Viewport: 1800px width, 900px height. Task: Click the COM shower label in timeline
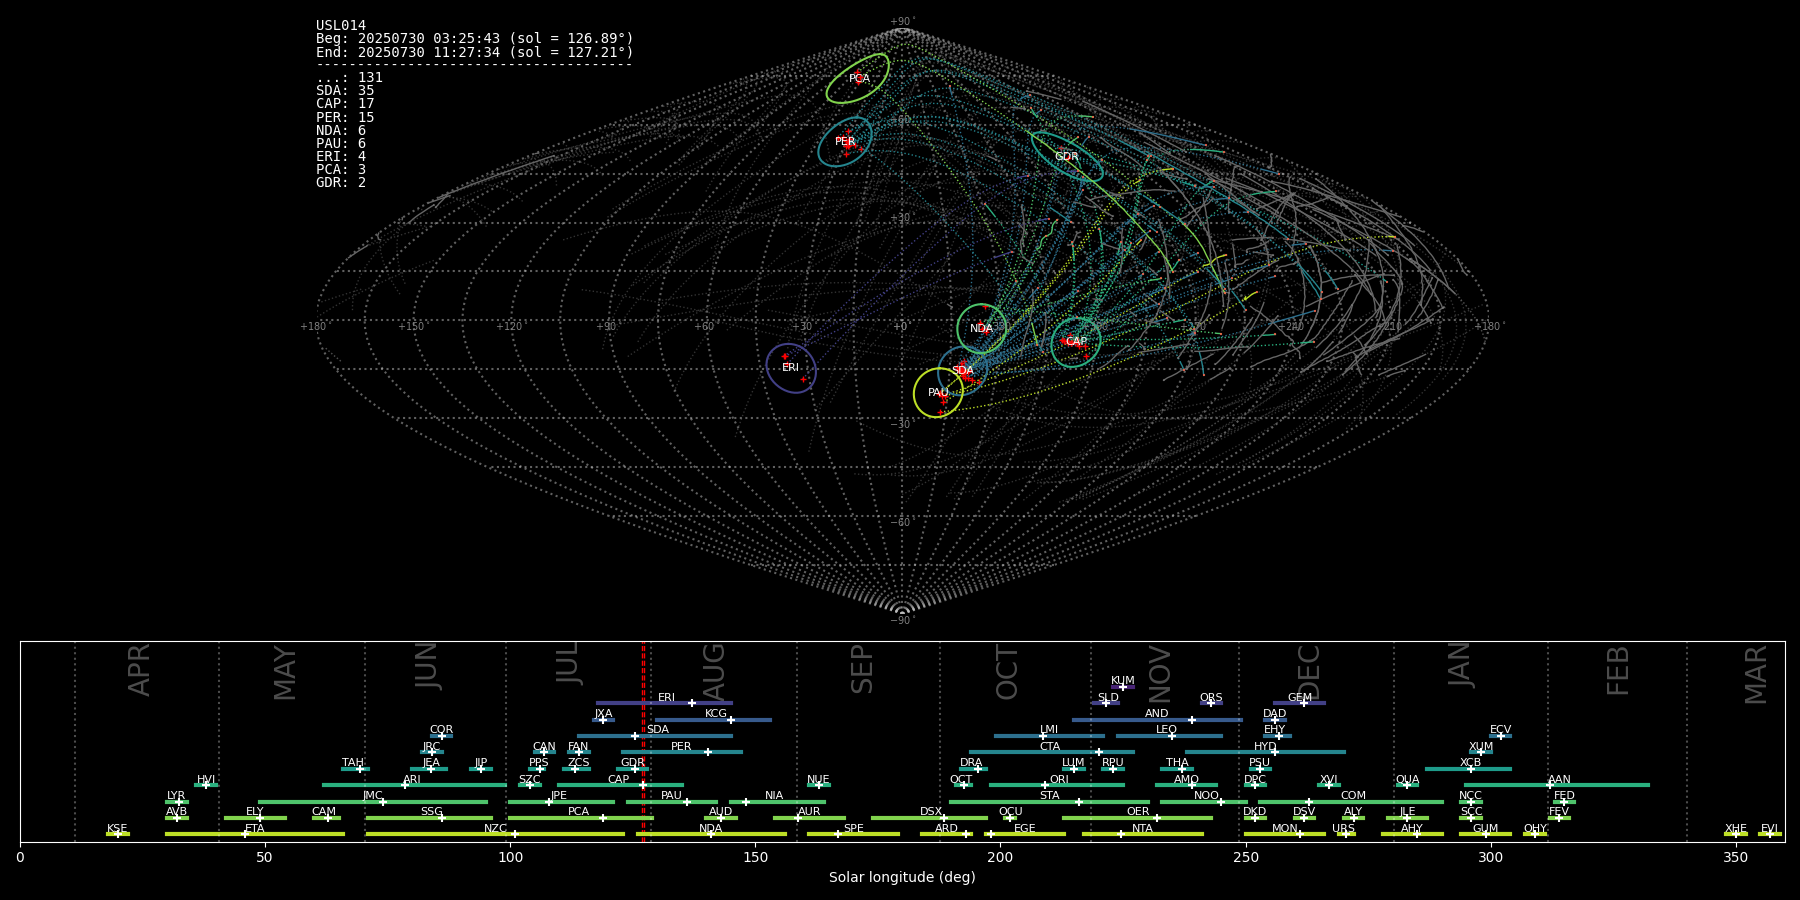(x=1353, y=796)
